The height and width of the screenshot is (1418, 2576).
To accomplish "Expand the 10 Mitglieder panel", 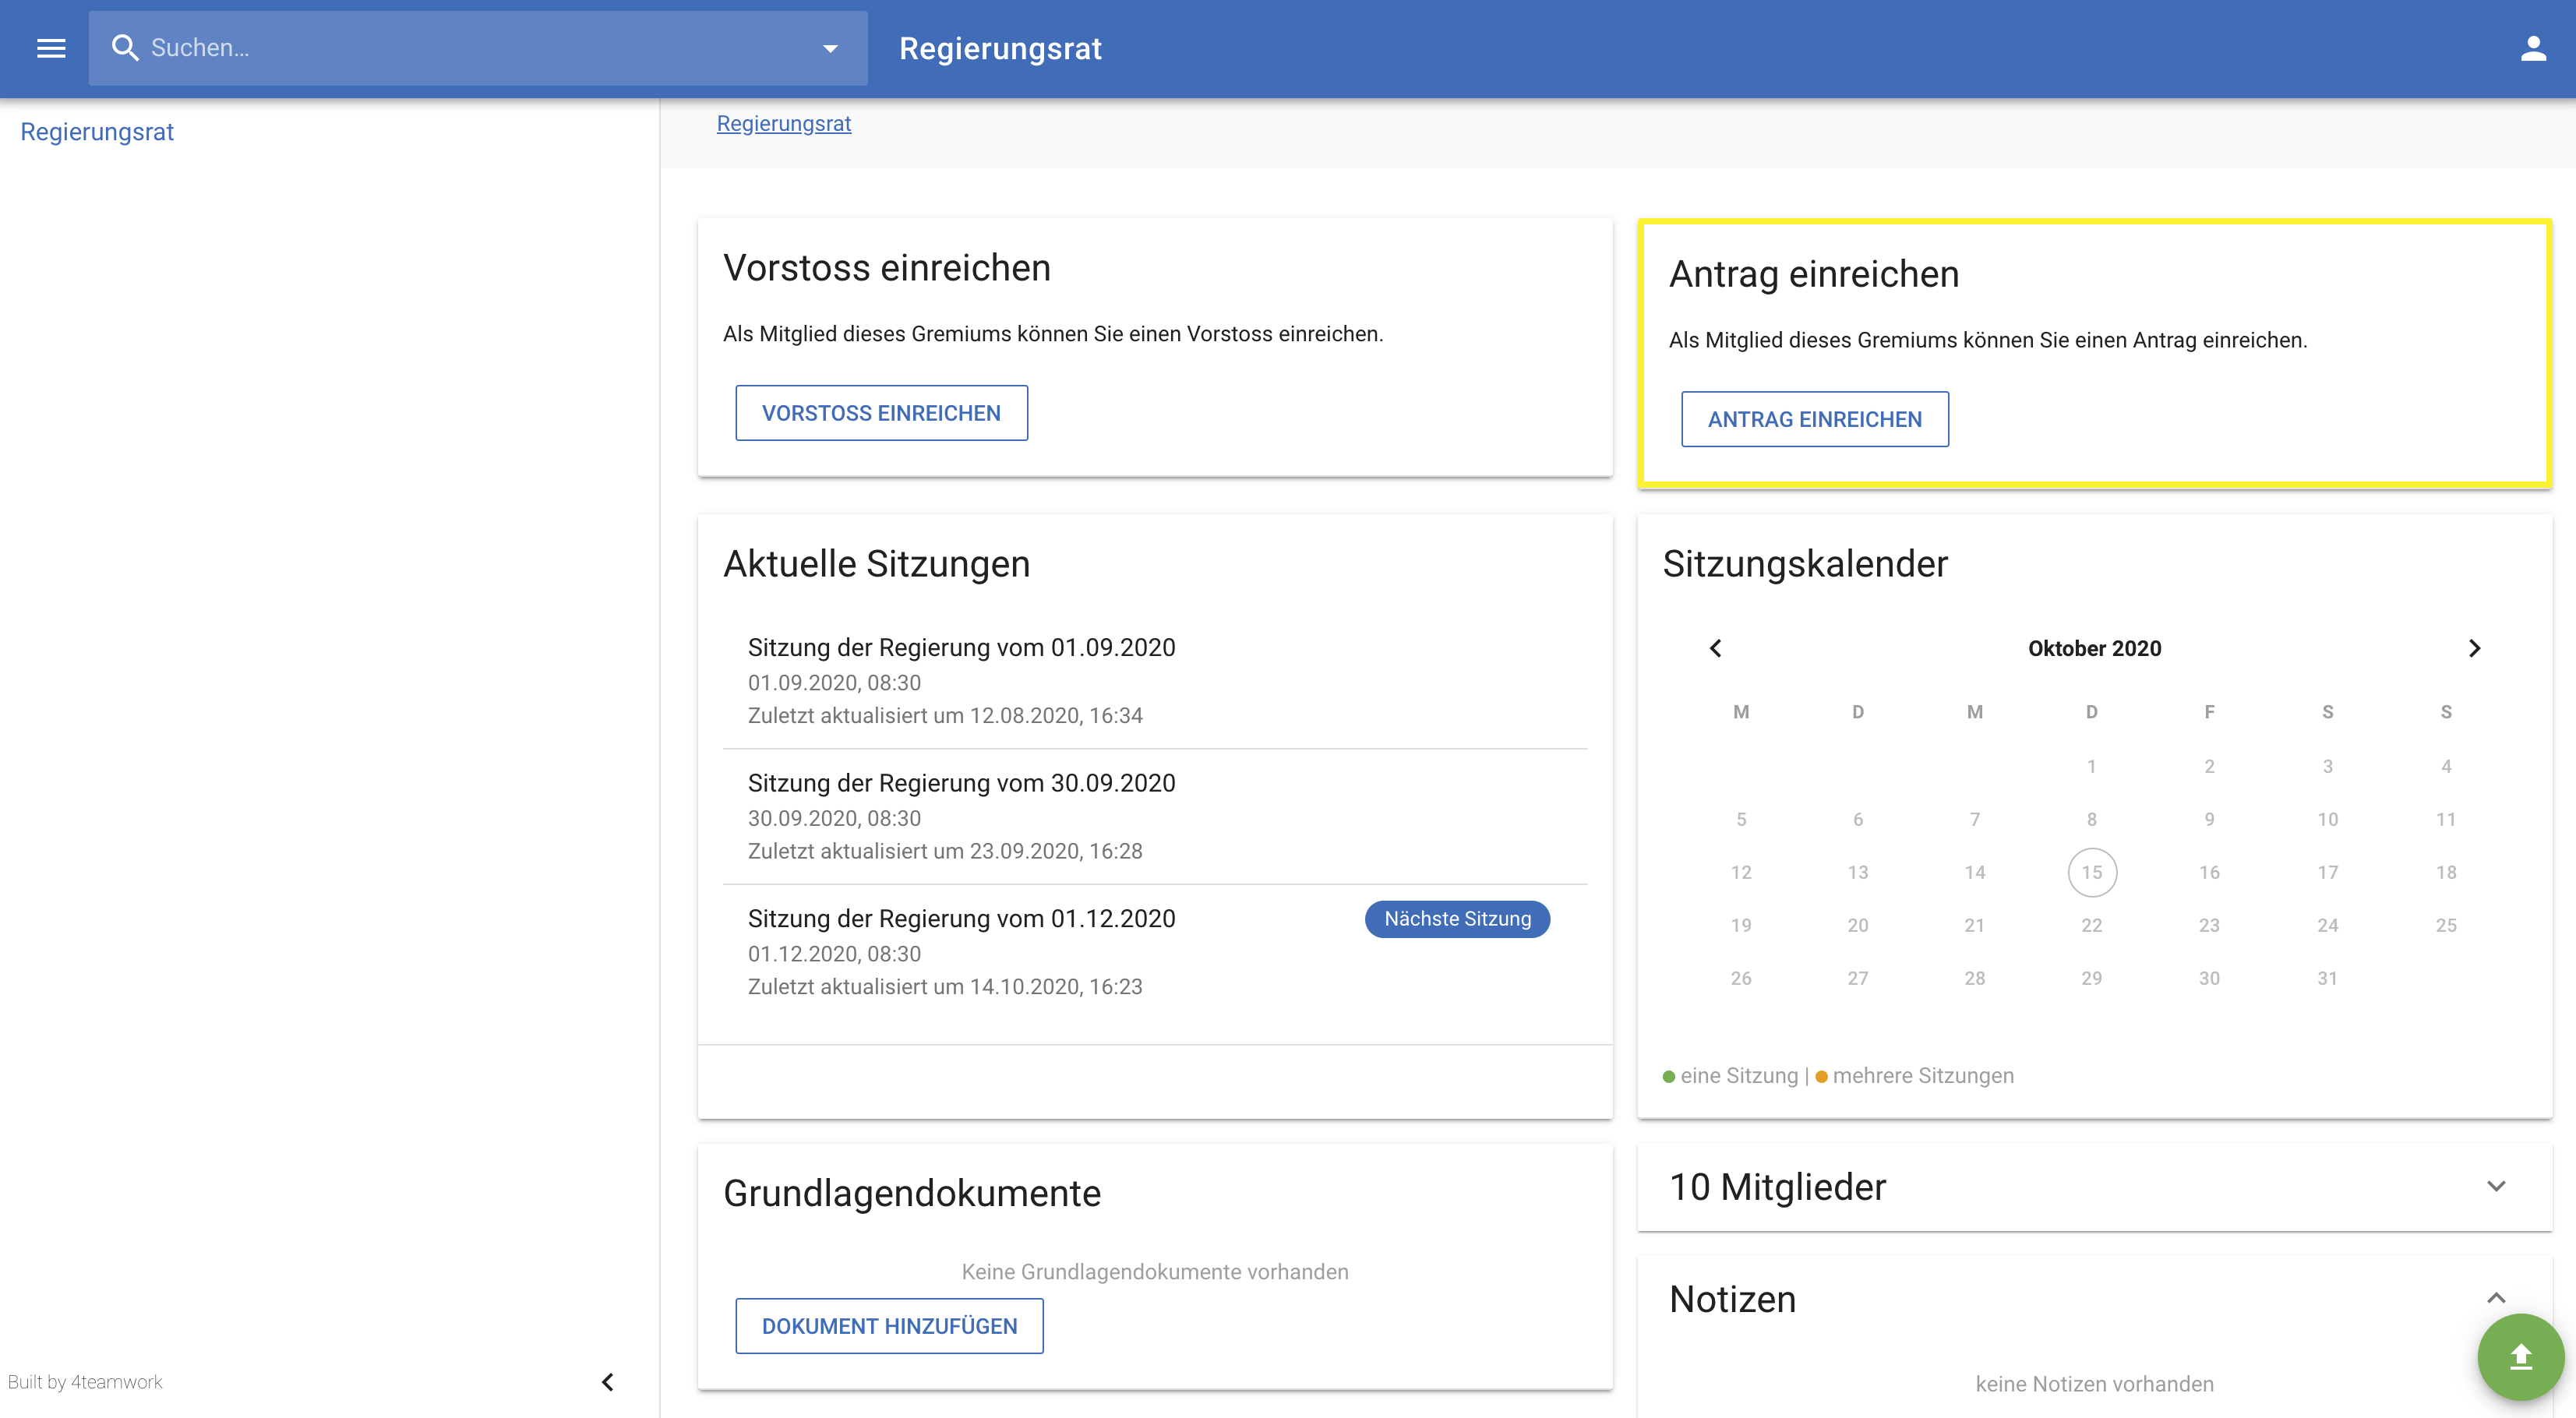I will click(2496, 1187).
